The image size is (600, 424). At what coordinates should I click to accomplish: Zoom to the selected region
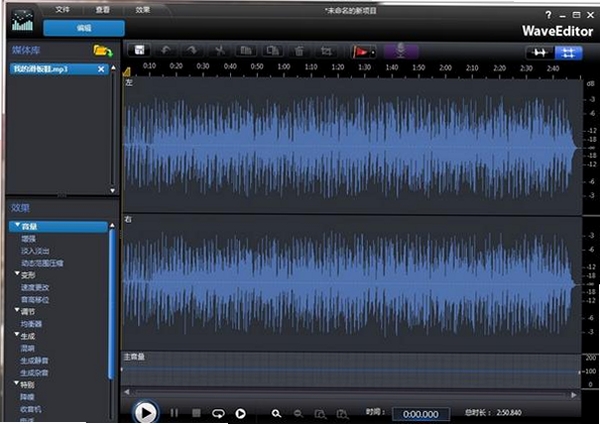[342, 414]
